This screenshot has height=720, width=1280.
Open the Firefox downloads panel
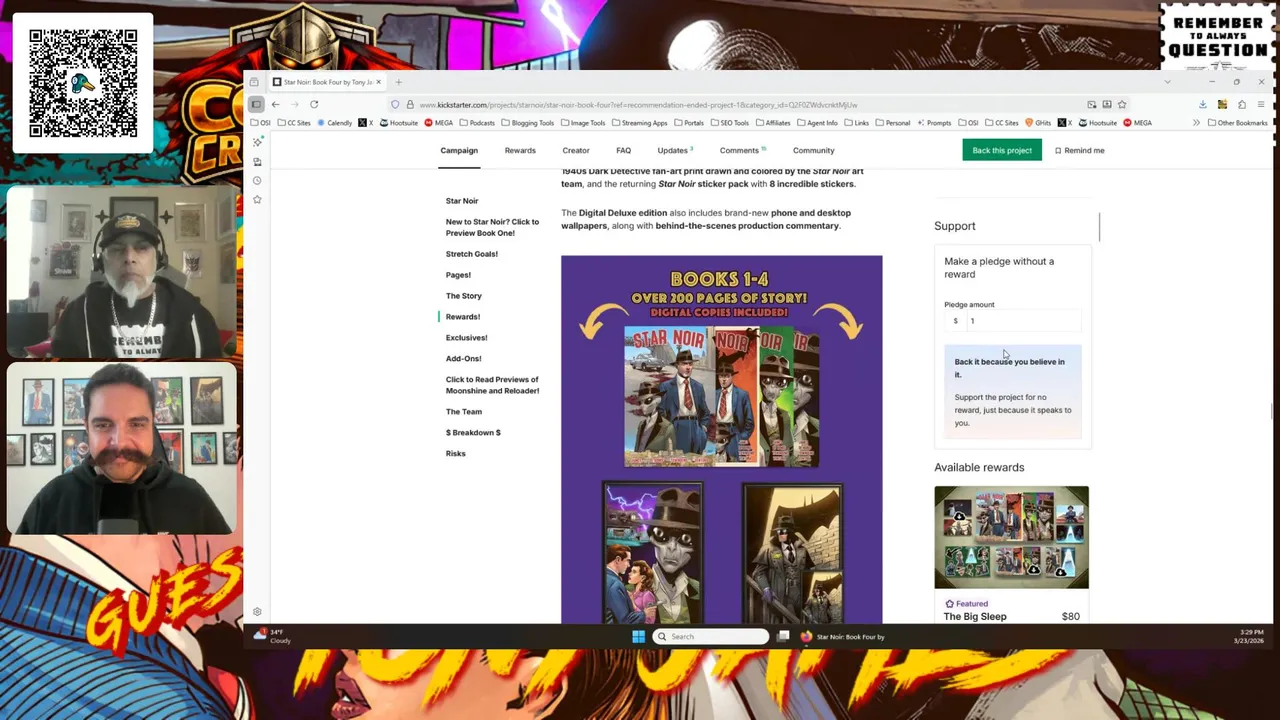[1203, 104]
